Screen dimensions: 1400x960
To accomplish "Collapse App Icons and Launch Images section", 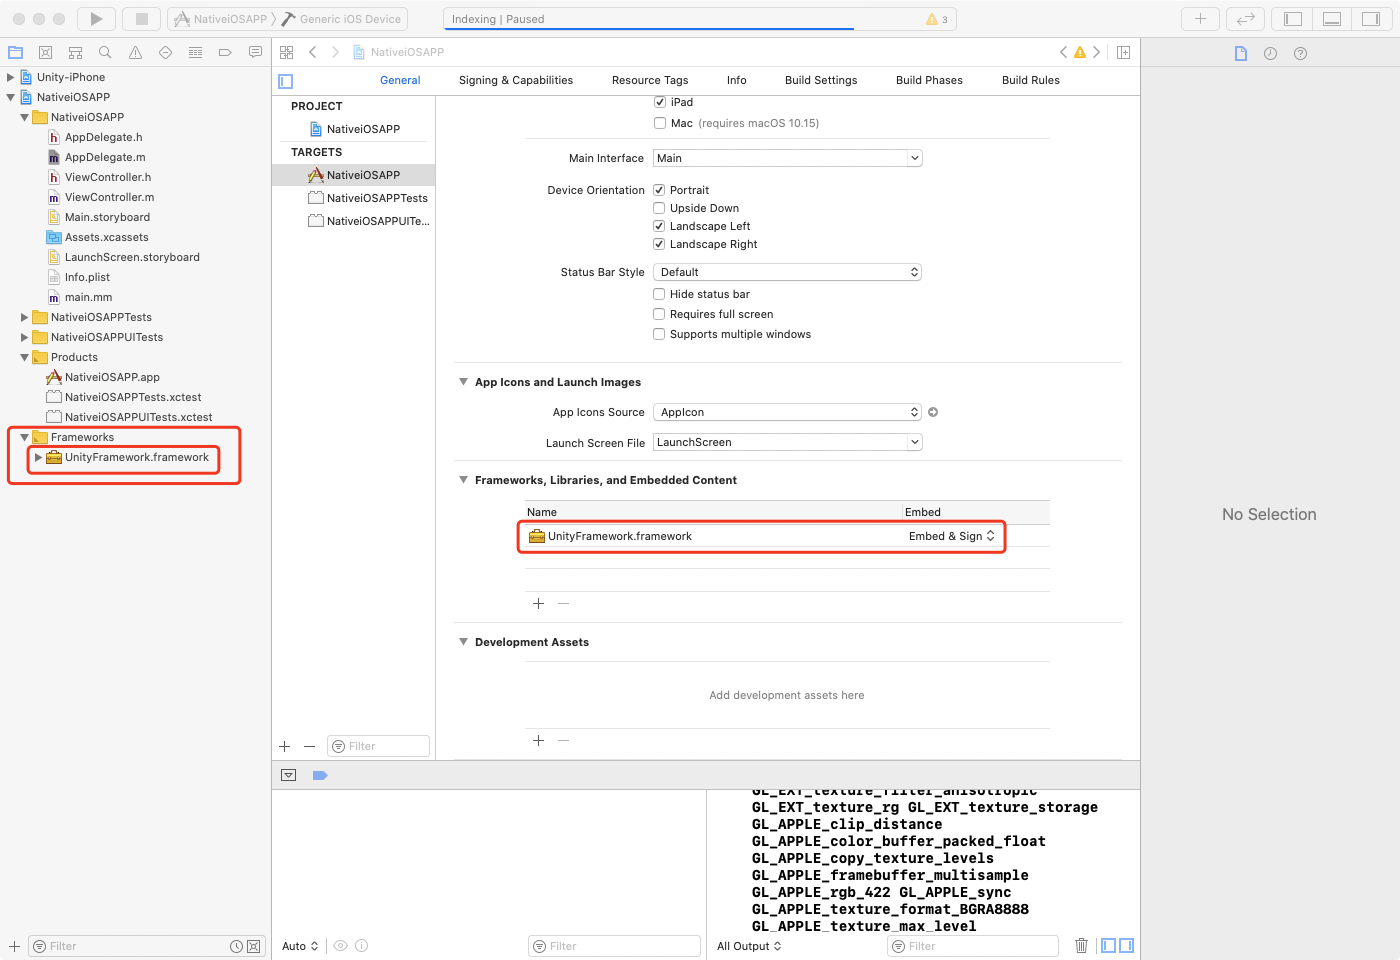I will (x=463, y=382).
